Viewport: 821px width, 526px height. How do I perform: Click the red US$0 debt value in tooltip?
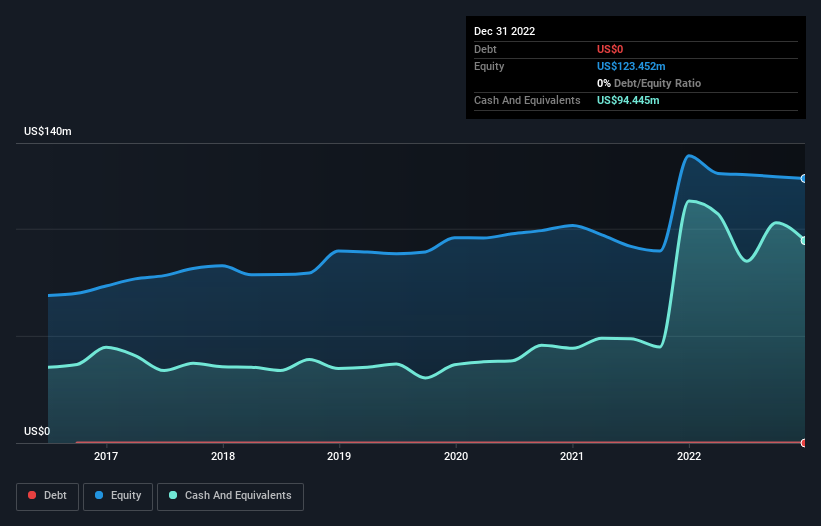coord(610,49)
